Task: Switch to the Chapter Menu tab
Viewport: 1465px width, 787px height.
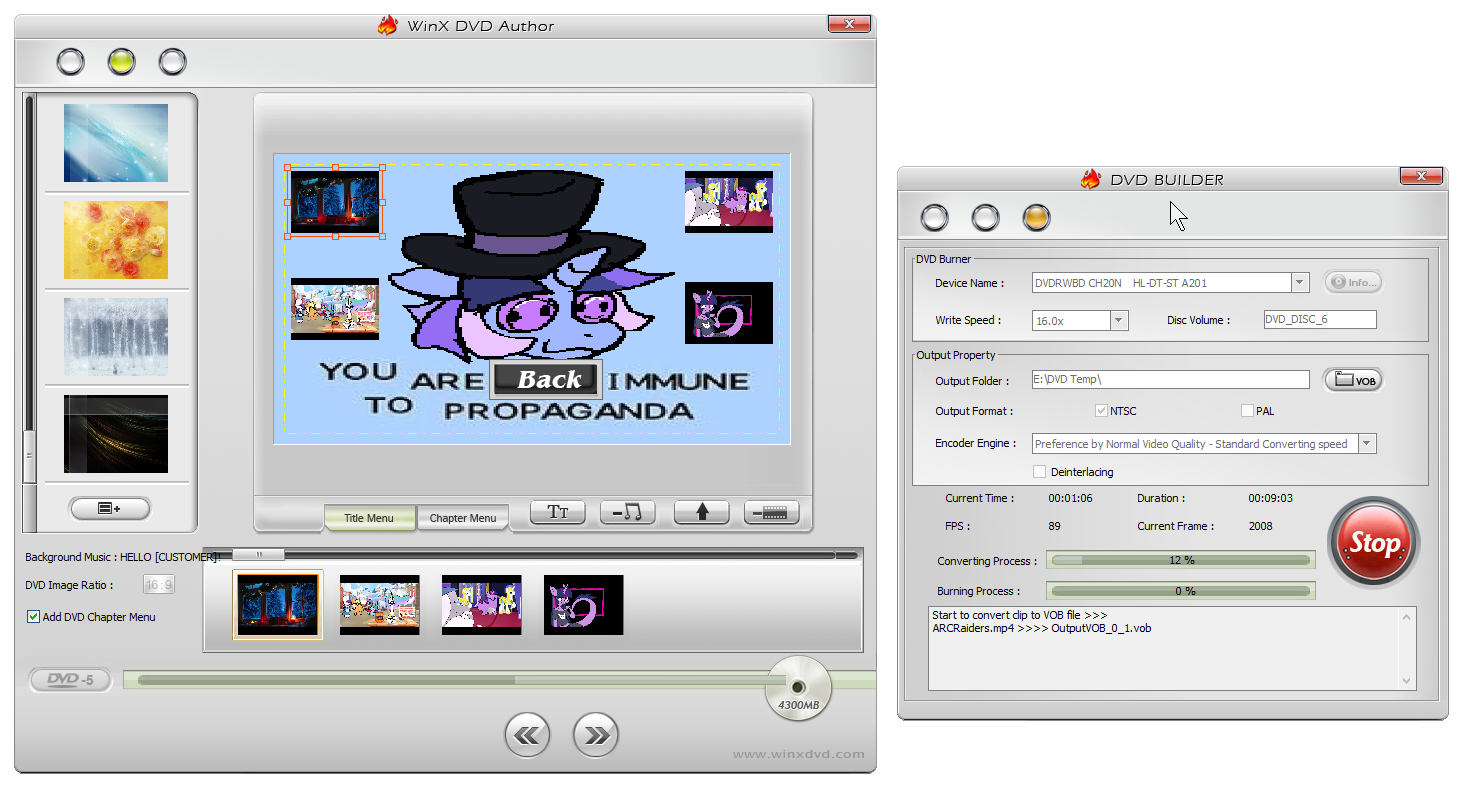Action: pyautogui.click(x=463, y=518)
